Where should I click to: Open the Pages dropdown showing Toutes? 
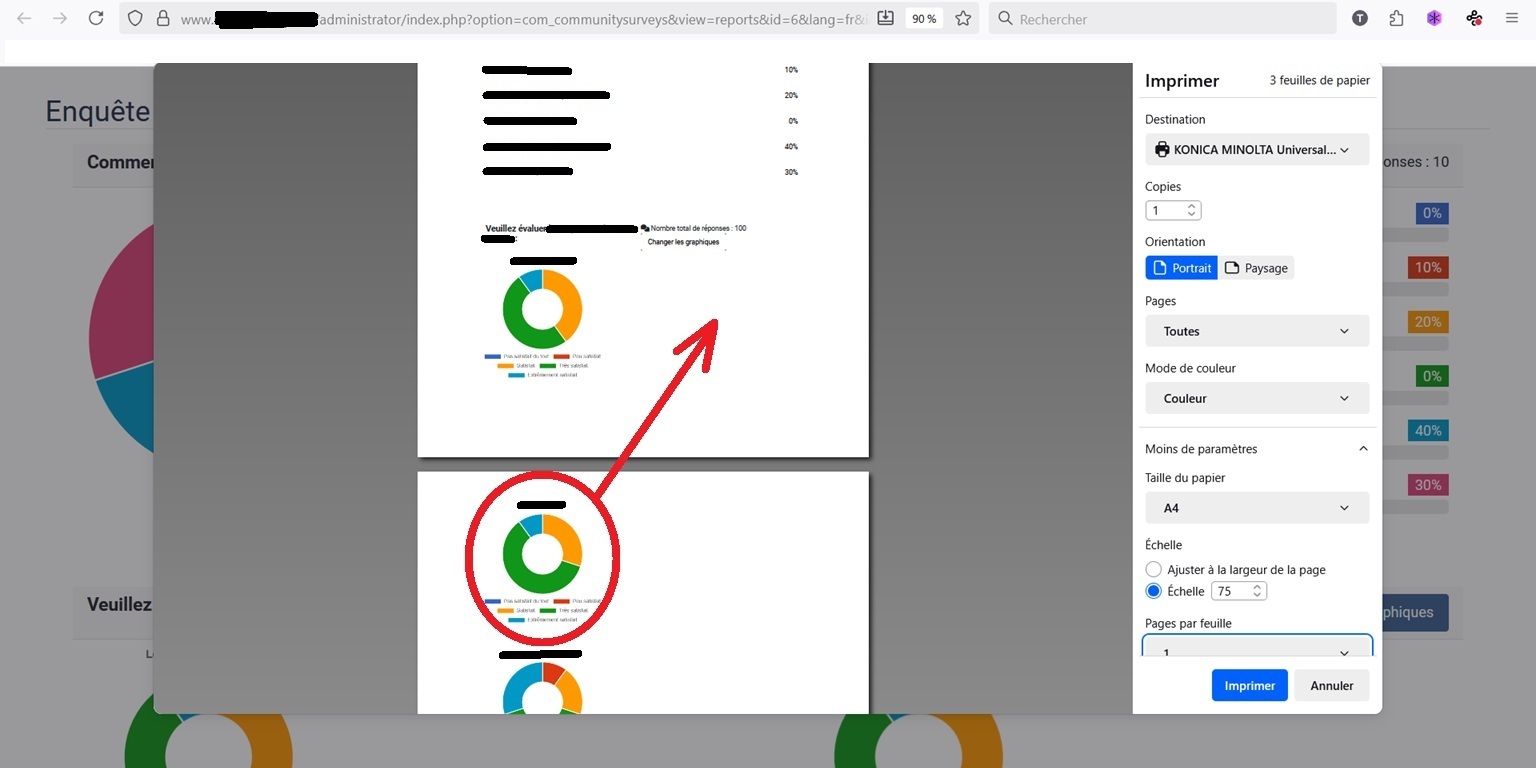(x=1256, y=331)
